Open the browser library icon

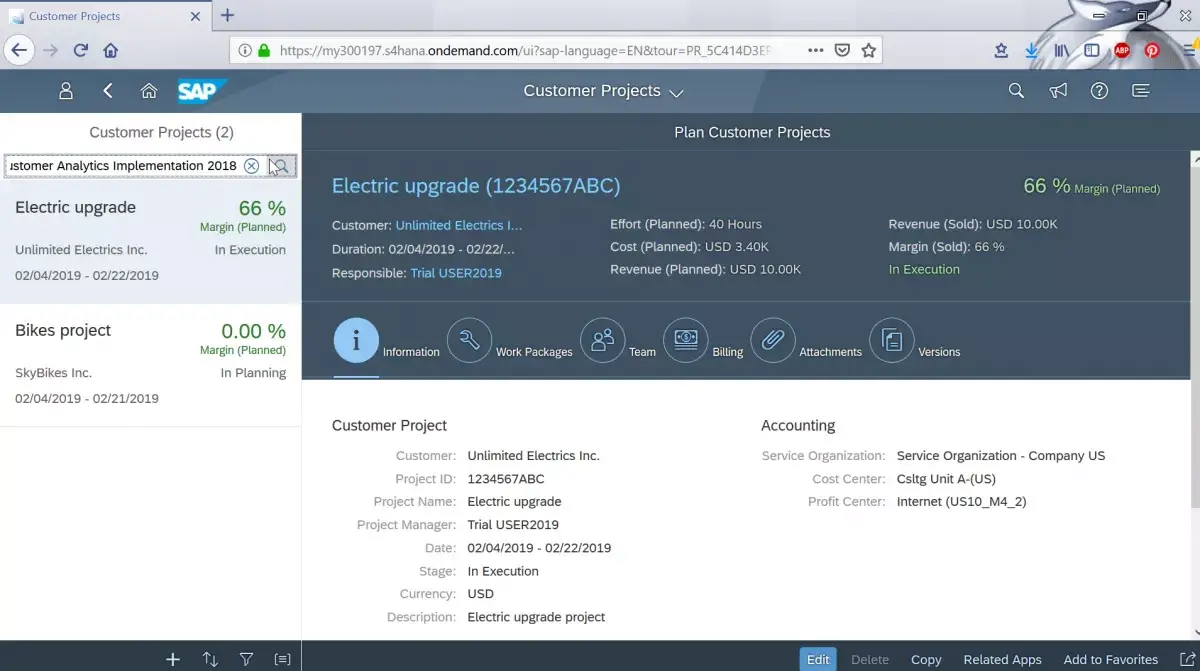pos(1062,50)
